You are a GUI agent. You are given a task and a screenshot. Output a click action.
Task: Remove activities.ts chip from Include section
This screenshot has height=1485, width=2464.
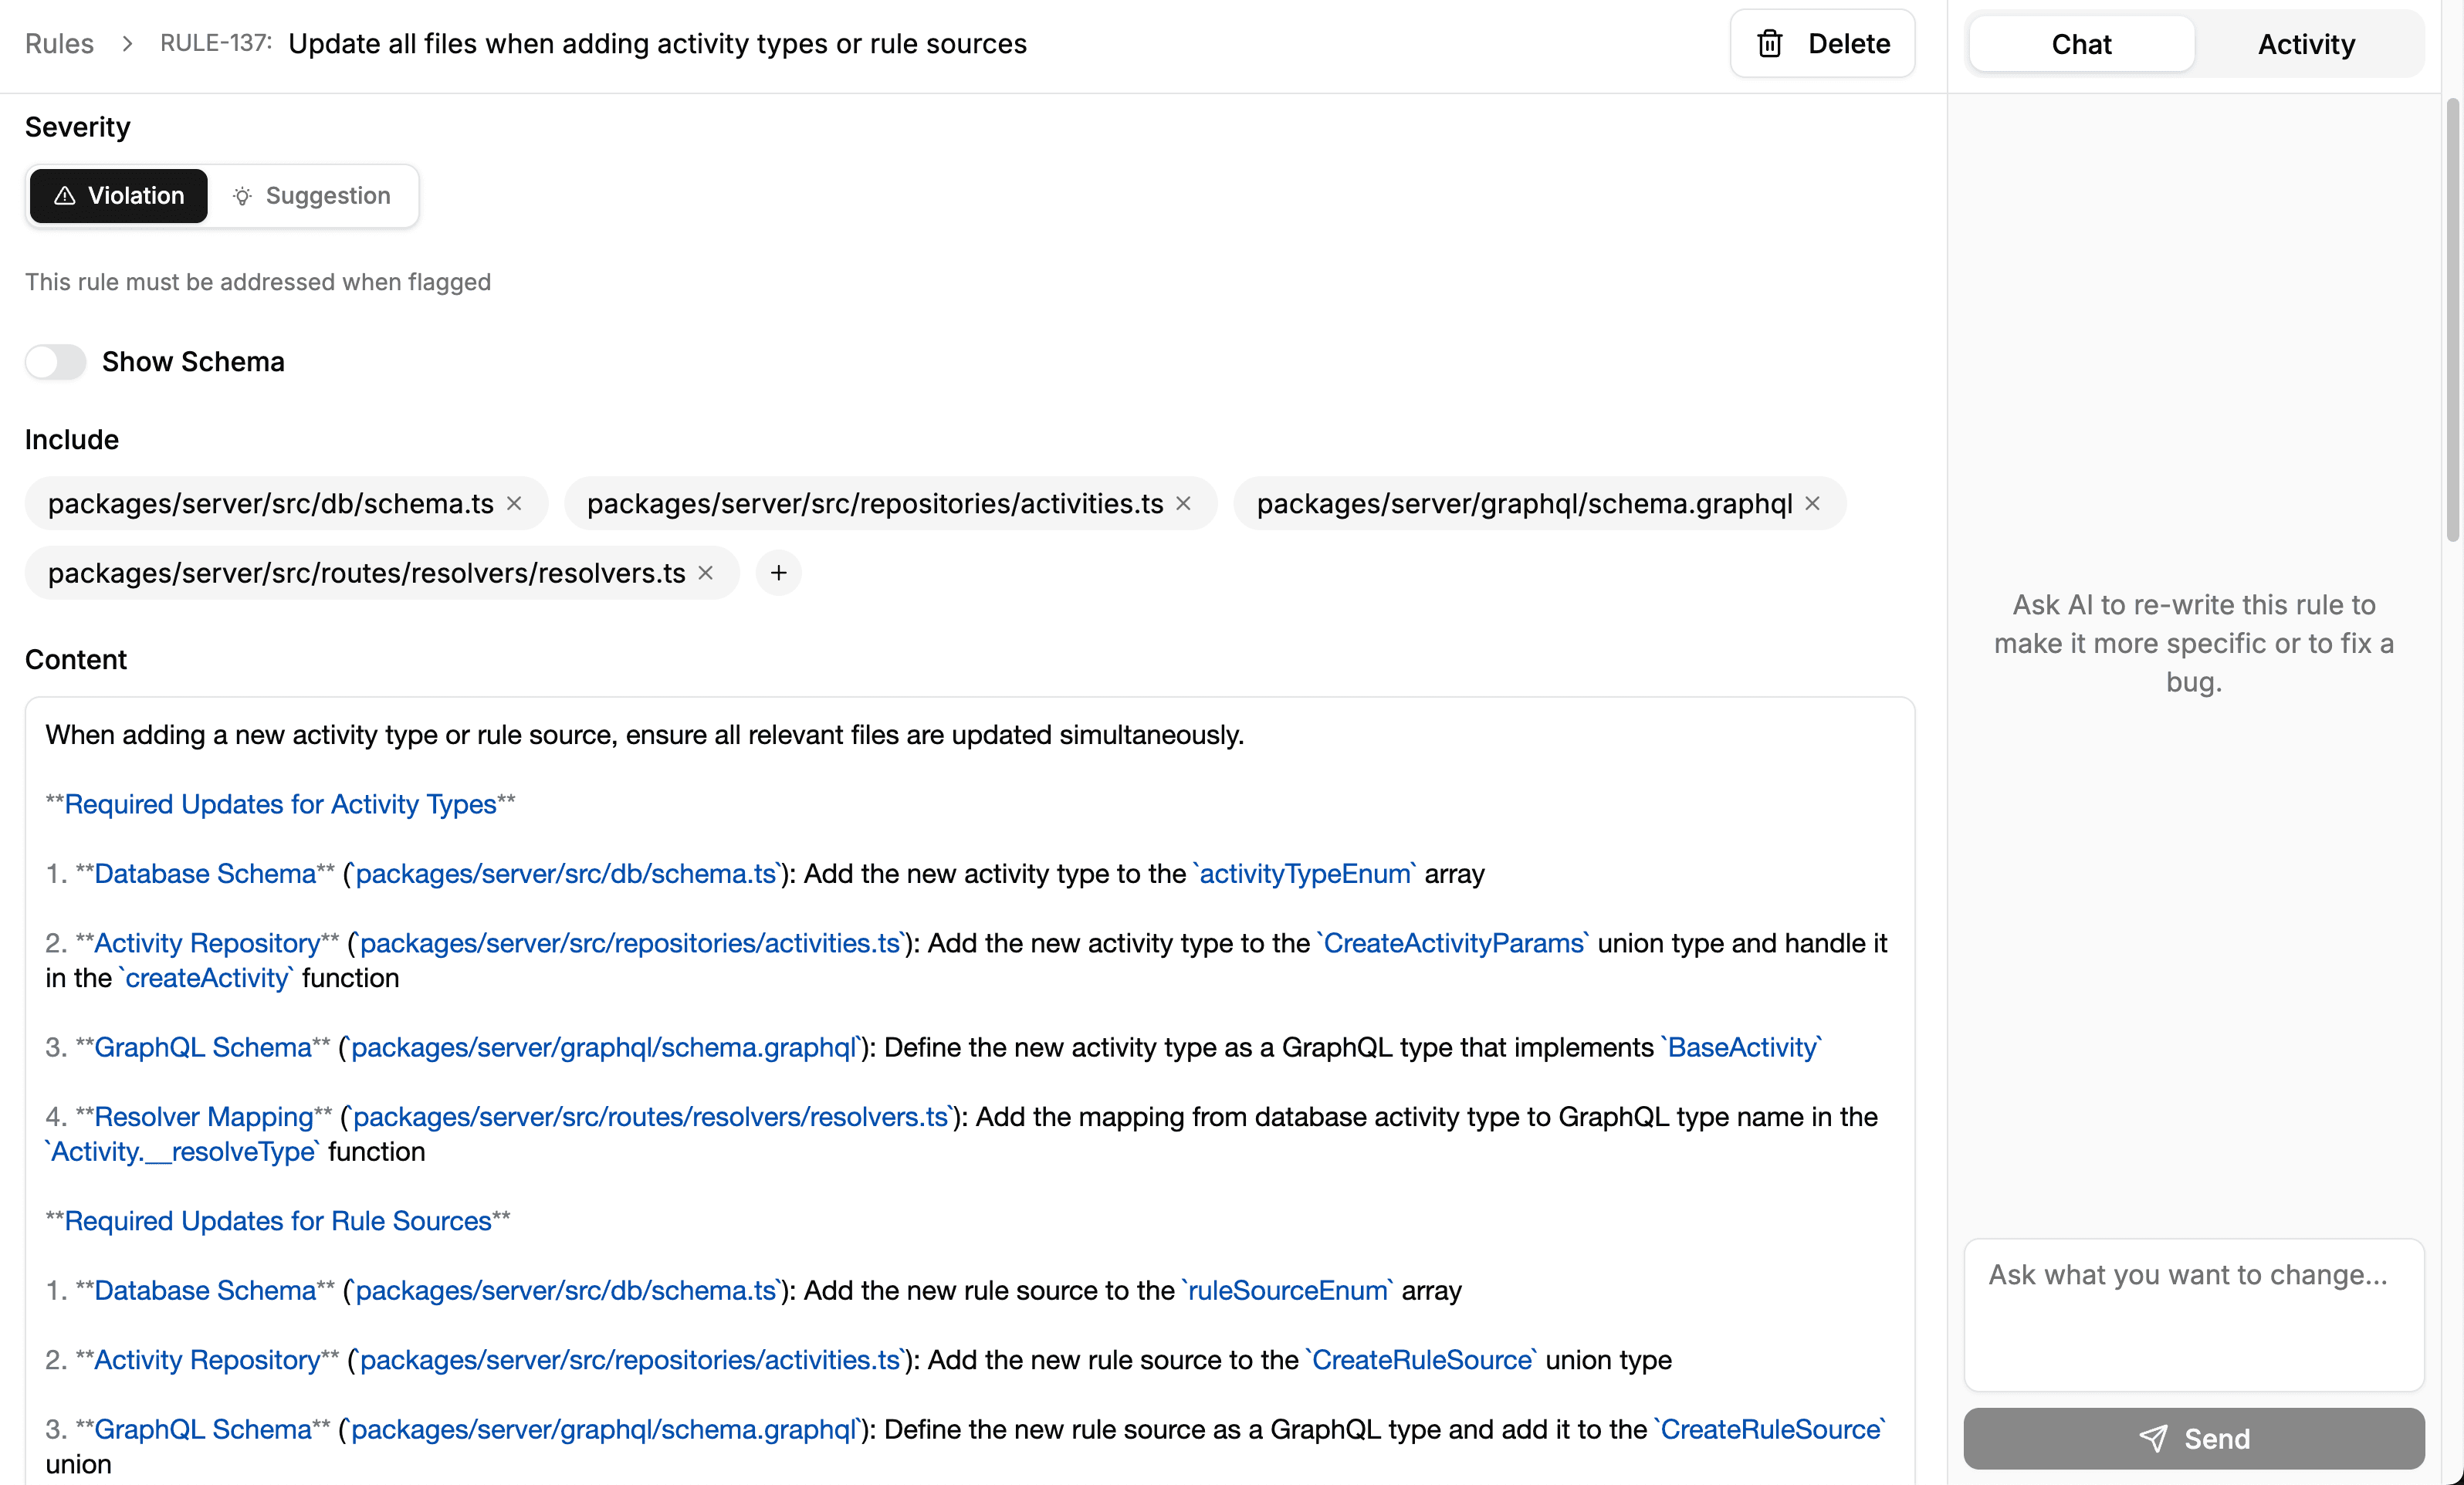tap(1184, 504)
